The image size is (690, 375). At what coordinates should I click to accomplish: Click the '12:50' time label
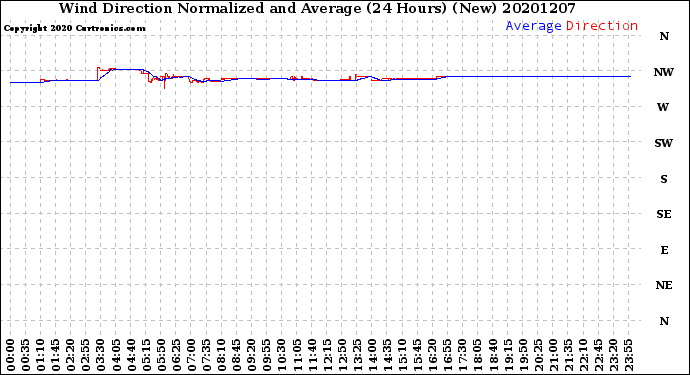click(342, 355)
